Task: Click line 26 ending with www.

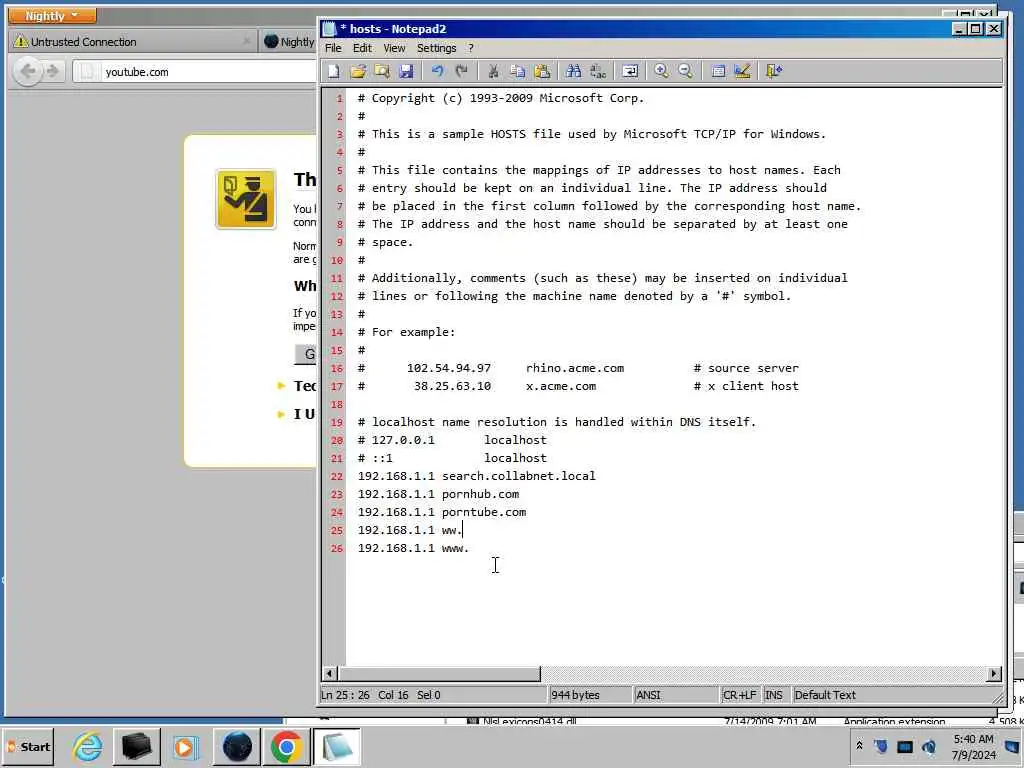Action: [413, 548]
